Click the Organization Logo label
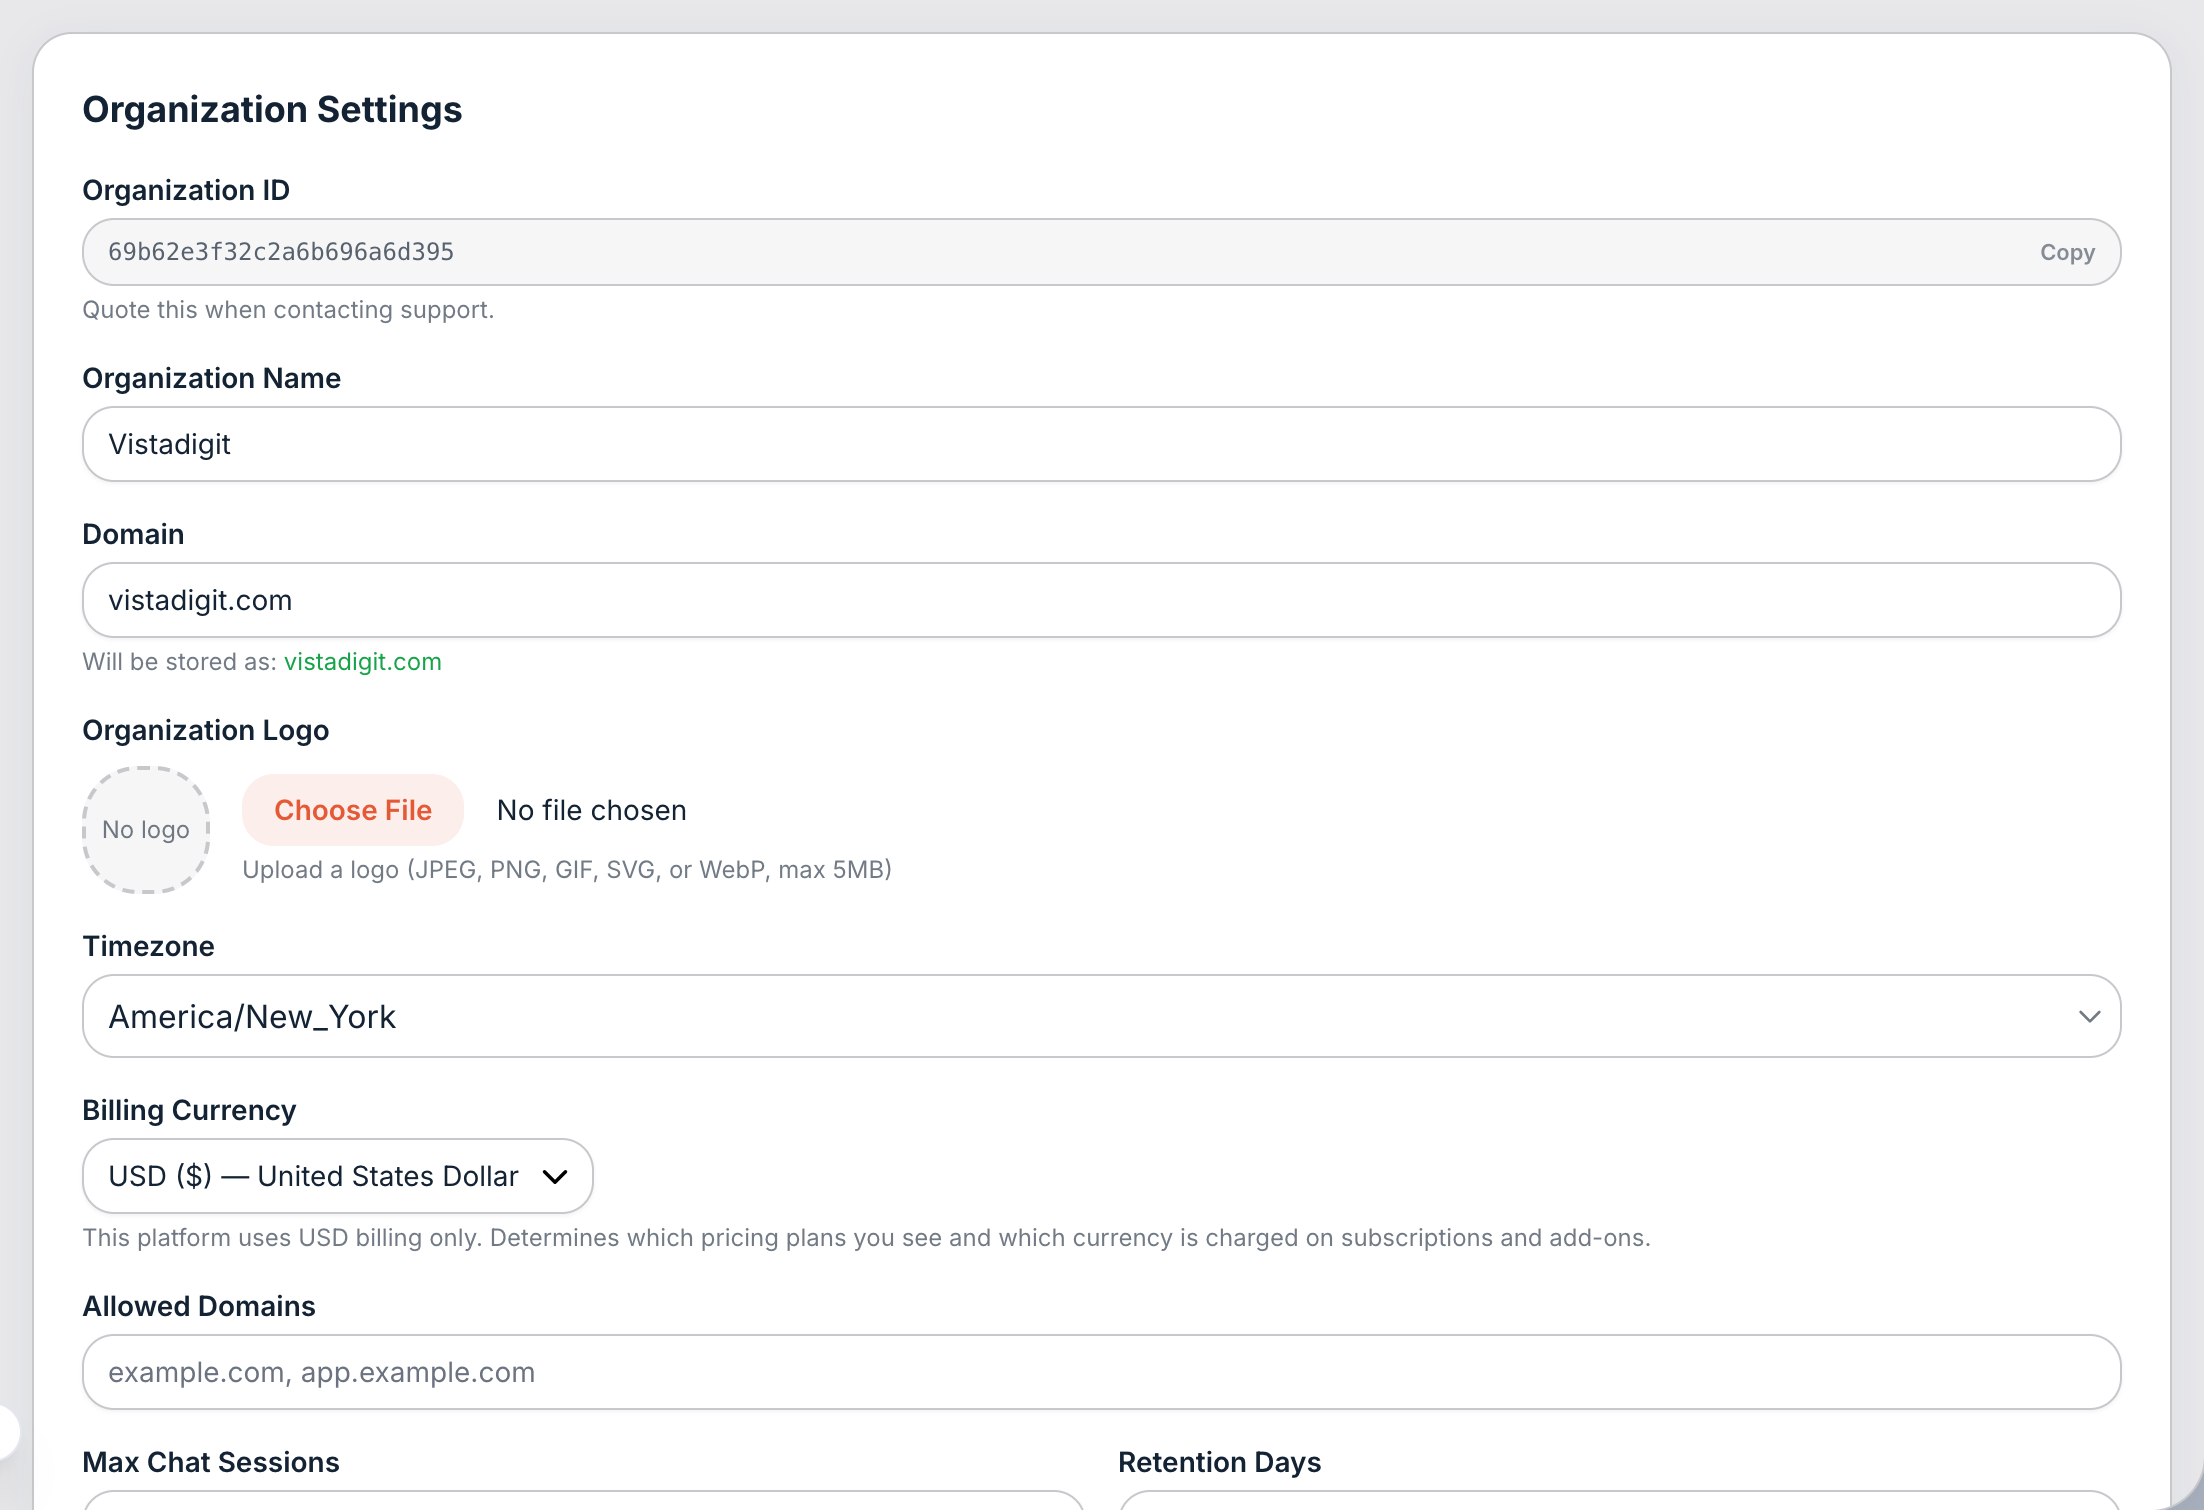 tap(206, 730)
